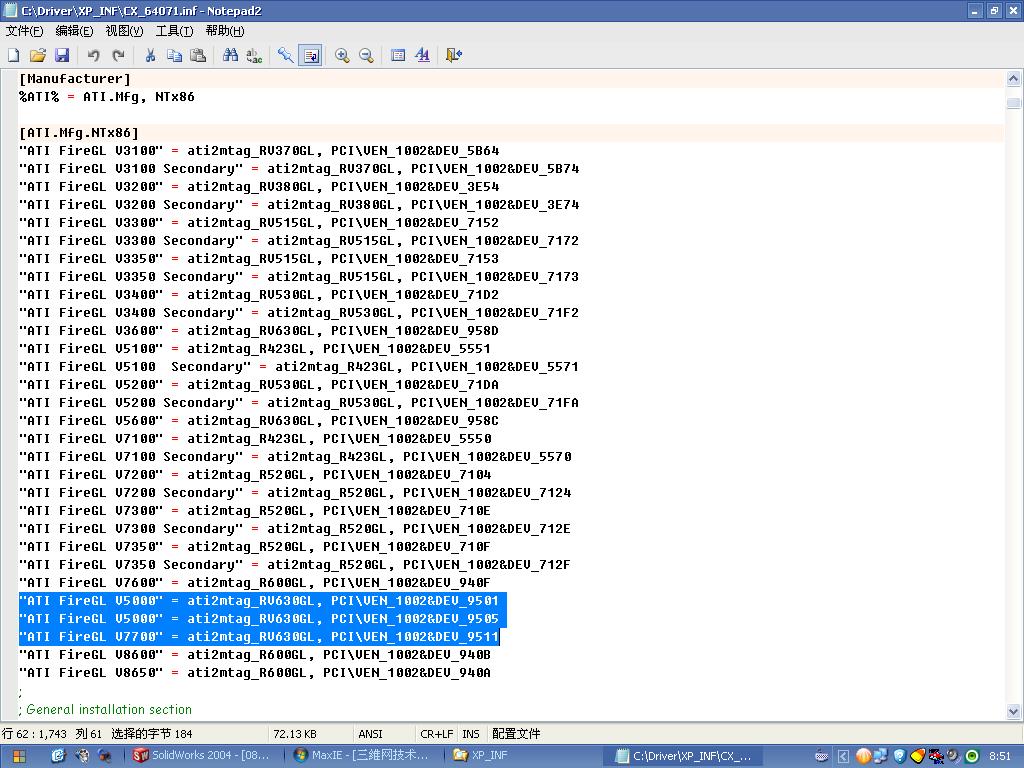The height and width of the screenshot is (768, 1024).
Task: Zoom out with the magnifier minus icon
Action: (x=366, y=56)
